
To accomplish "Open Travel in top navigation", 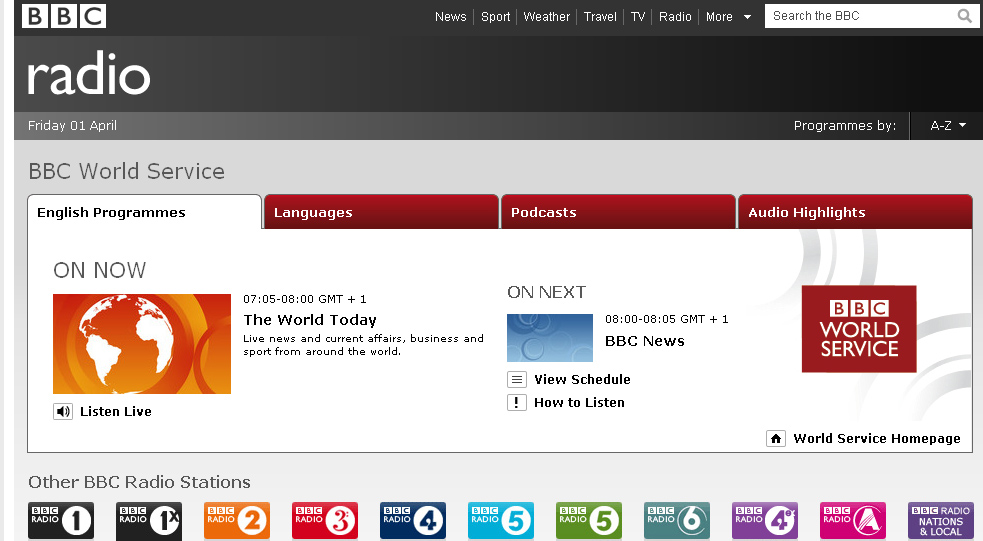I will point(600,17).
